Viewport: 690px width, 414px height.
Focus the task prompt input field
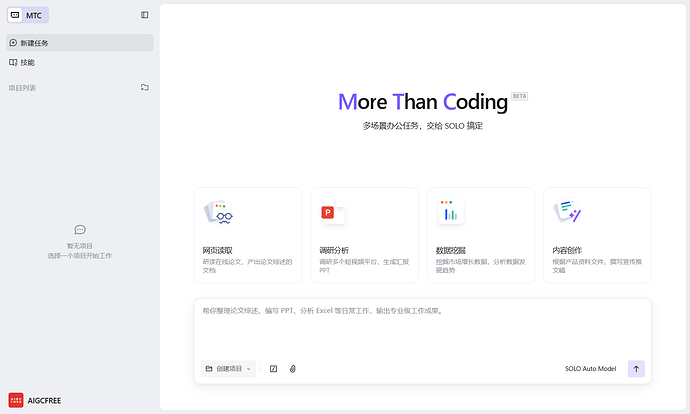[x=422, y=328]
